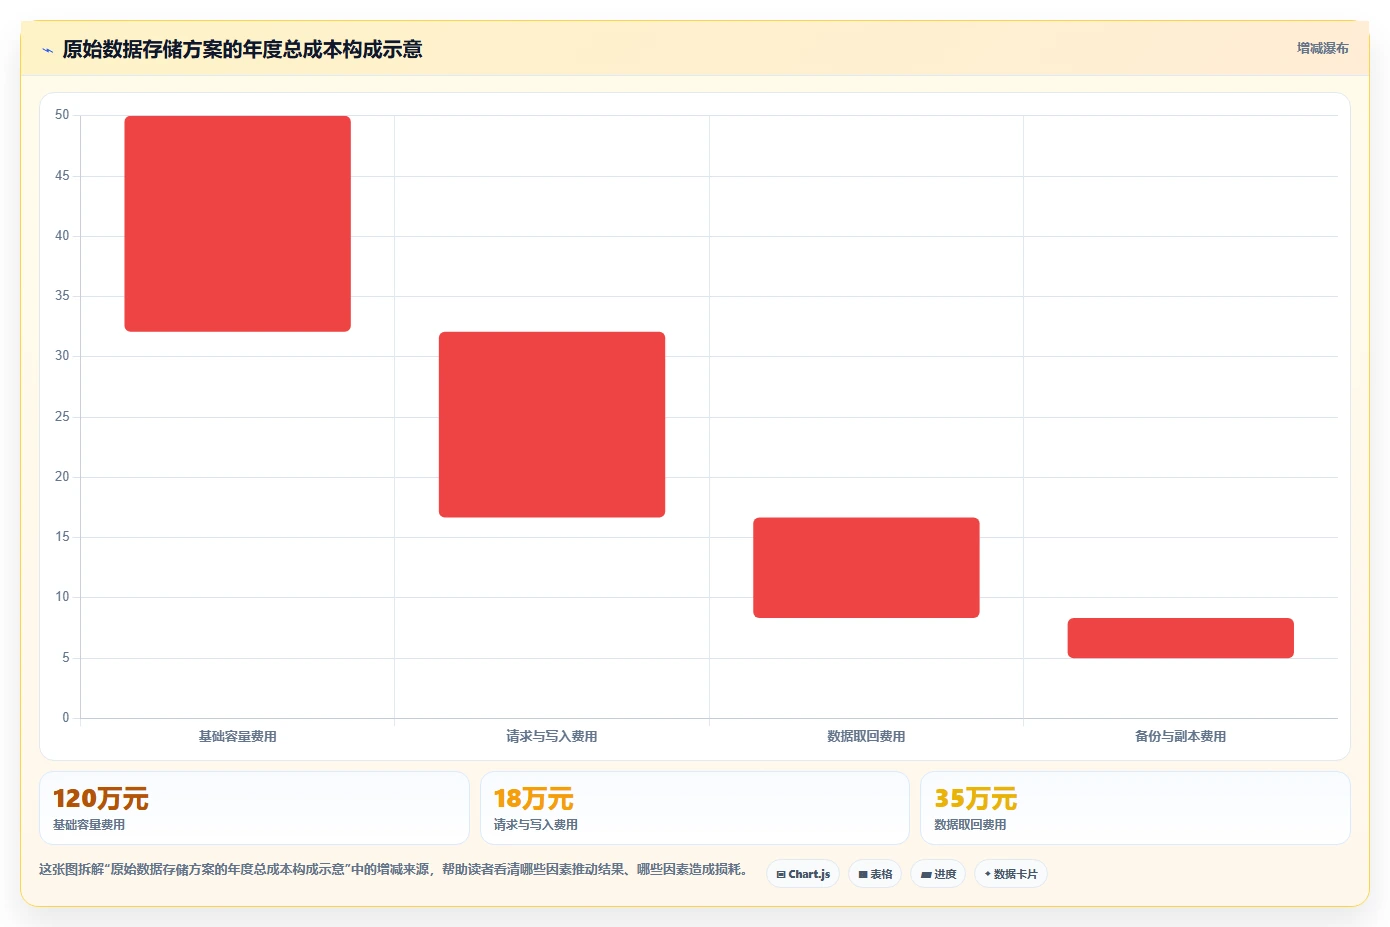Click the x-axis label 请求与写入费用
This screenshot has width=1390, height=927.
[x=552, y=736]
